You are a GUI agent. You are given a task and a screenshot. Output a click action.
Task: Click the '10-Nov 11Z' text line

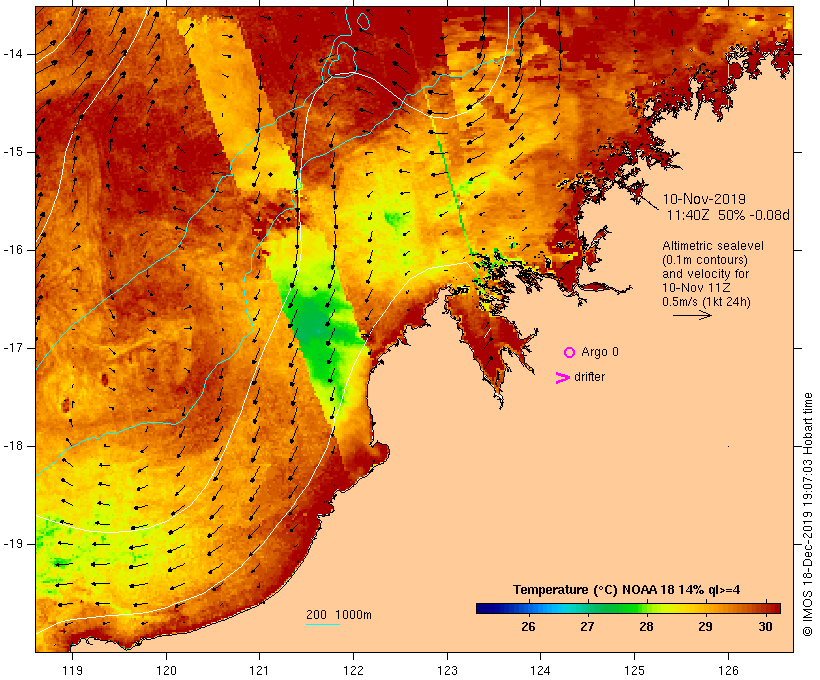(x=696, y=288)
